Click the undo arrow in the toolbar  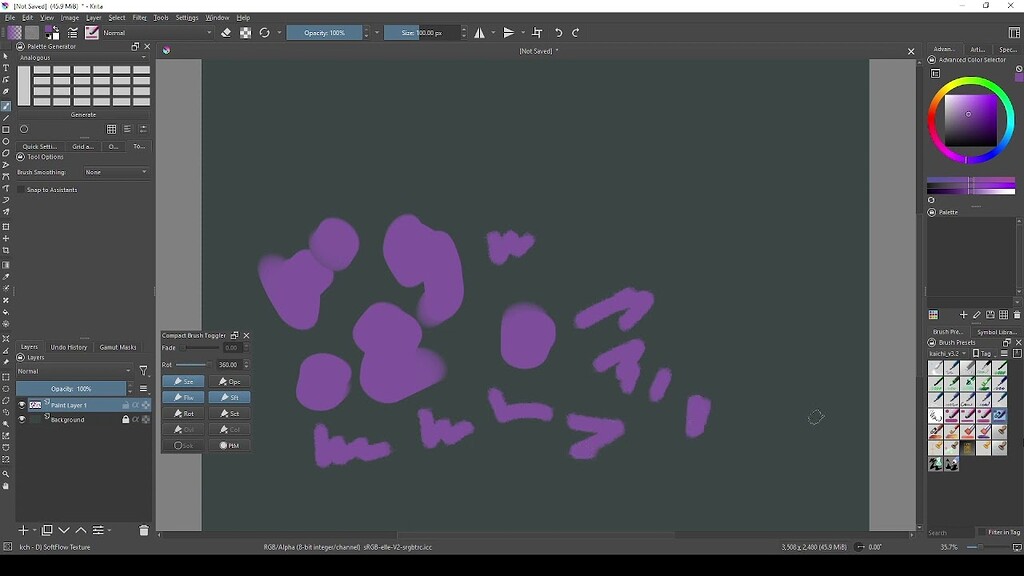[559, 33]
